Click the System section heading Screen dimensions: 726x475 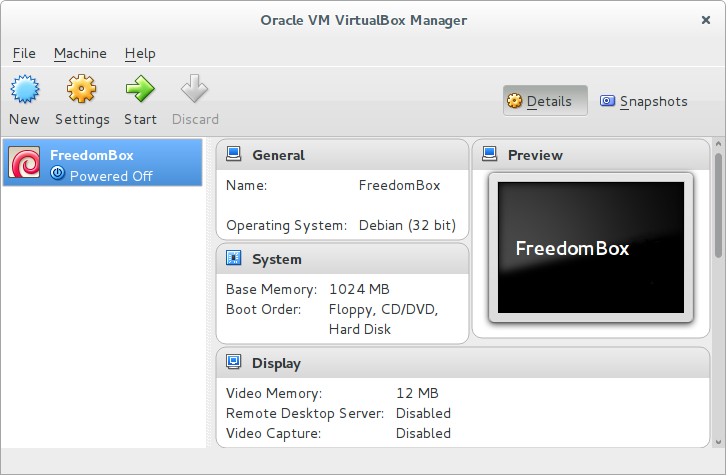(276, 259)
